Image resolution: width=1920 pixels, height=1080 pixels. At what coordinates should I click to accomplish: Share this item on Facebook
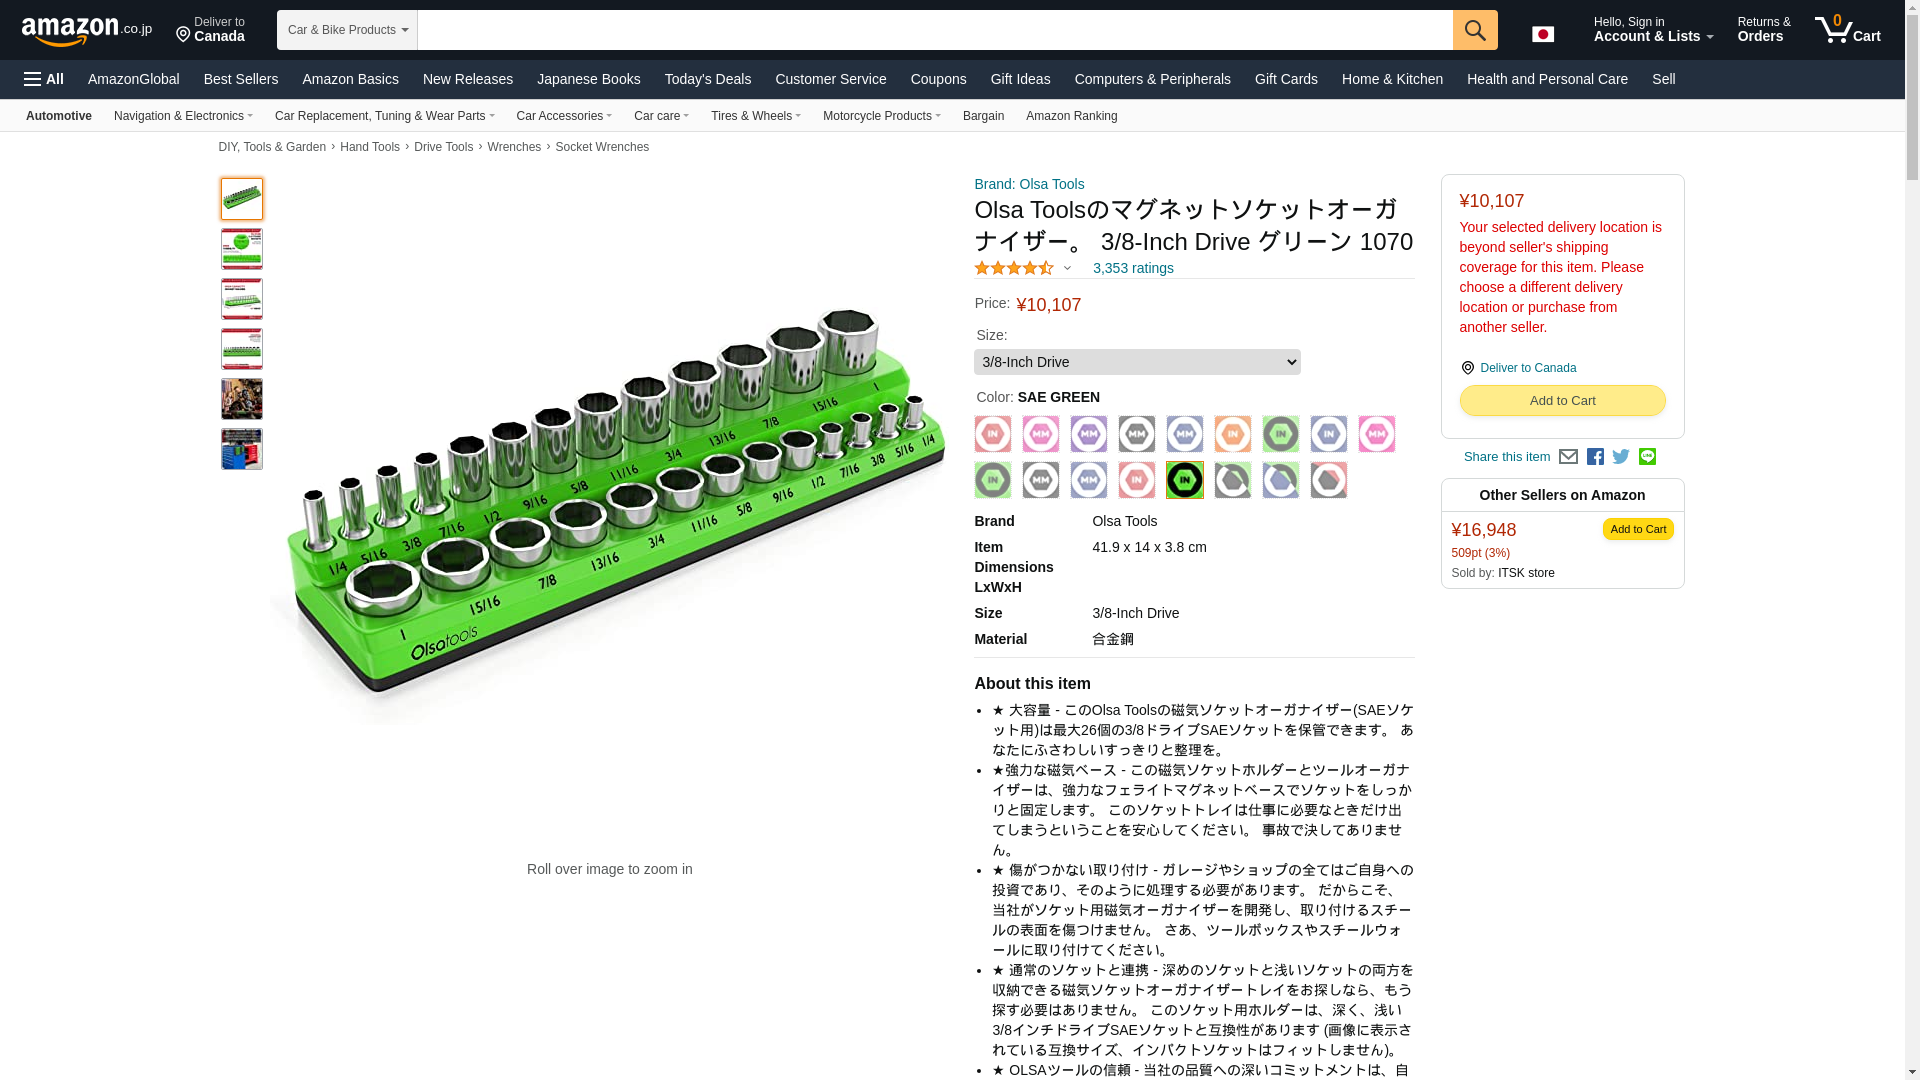coord(1595,457)
